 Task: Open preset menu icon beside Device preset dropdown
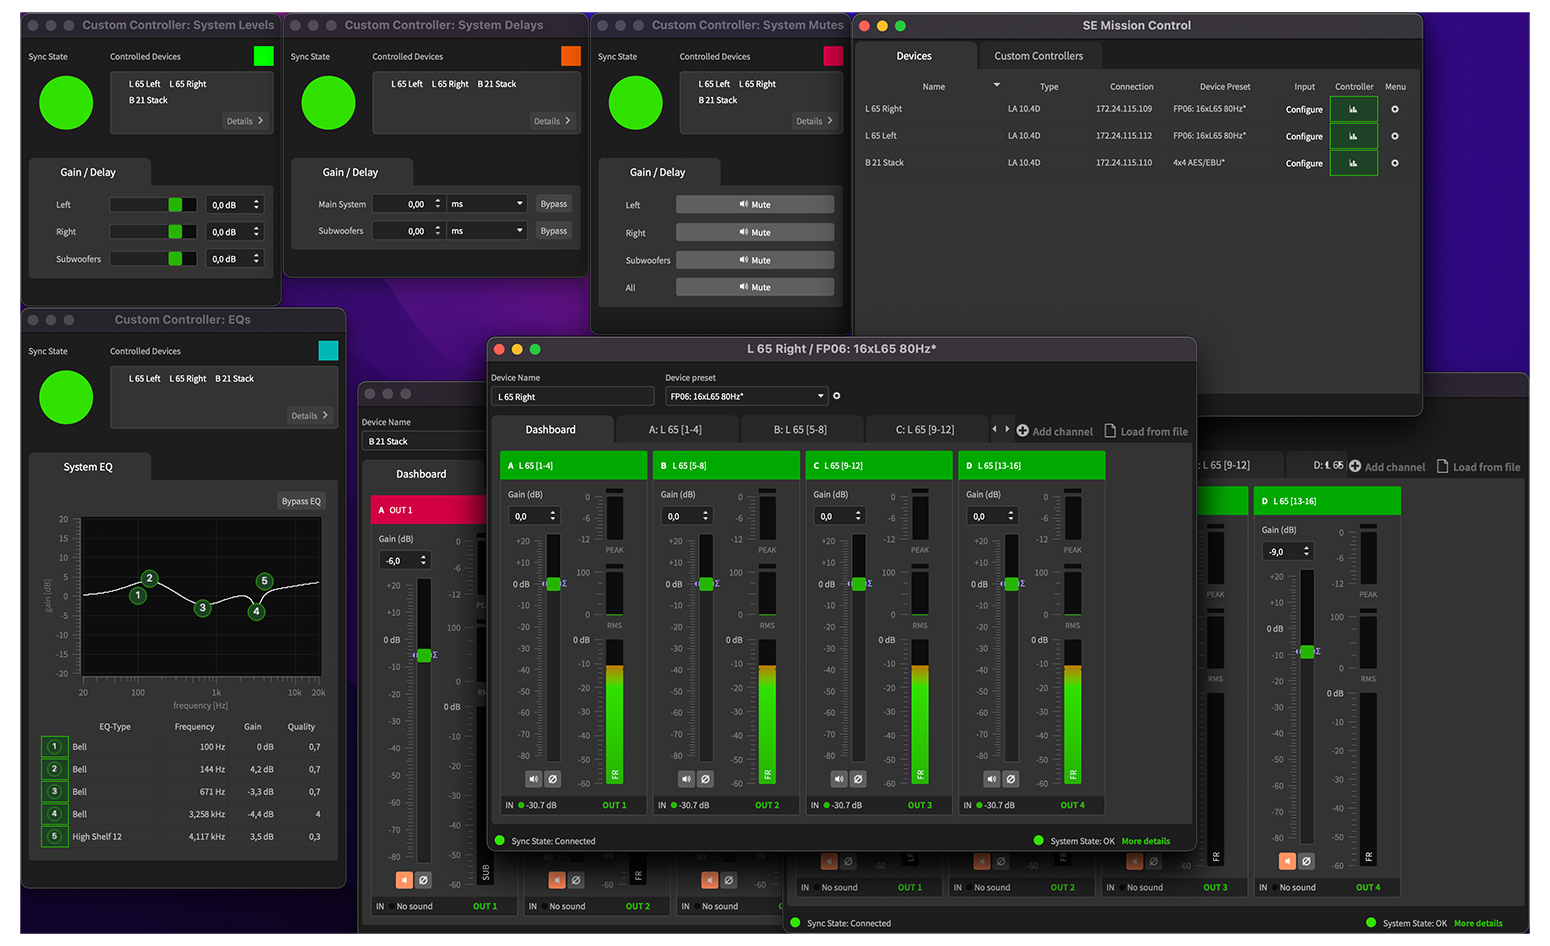(x=837, y=396)
